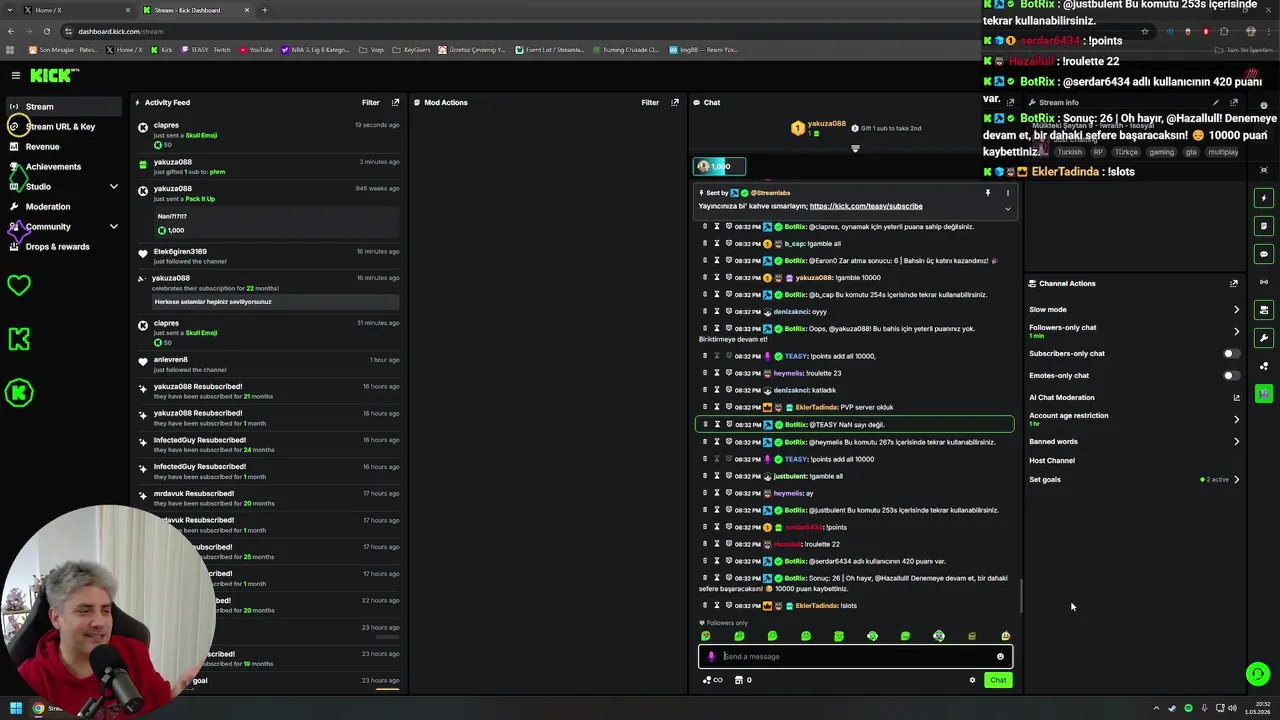Image resolution: width=1280 pixels, height=720 pixels.
Task: Click the Kick logo in the header
Action: pyautogui.click(x=54, y=75)
